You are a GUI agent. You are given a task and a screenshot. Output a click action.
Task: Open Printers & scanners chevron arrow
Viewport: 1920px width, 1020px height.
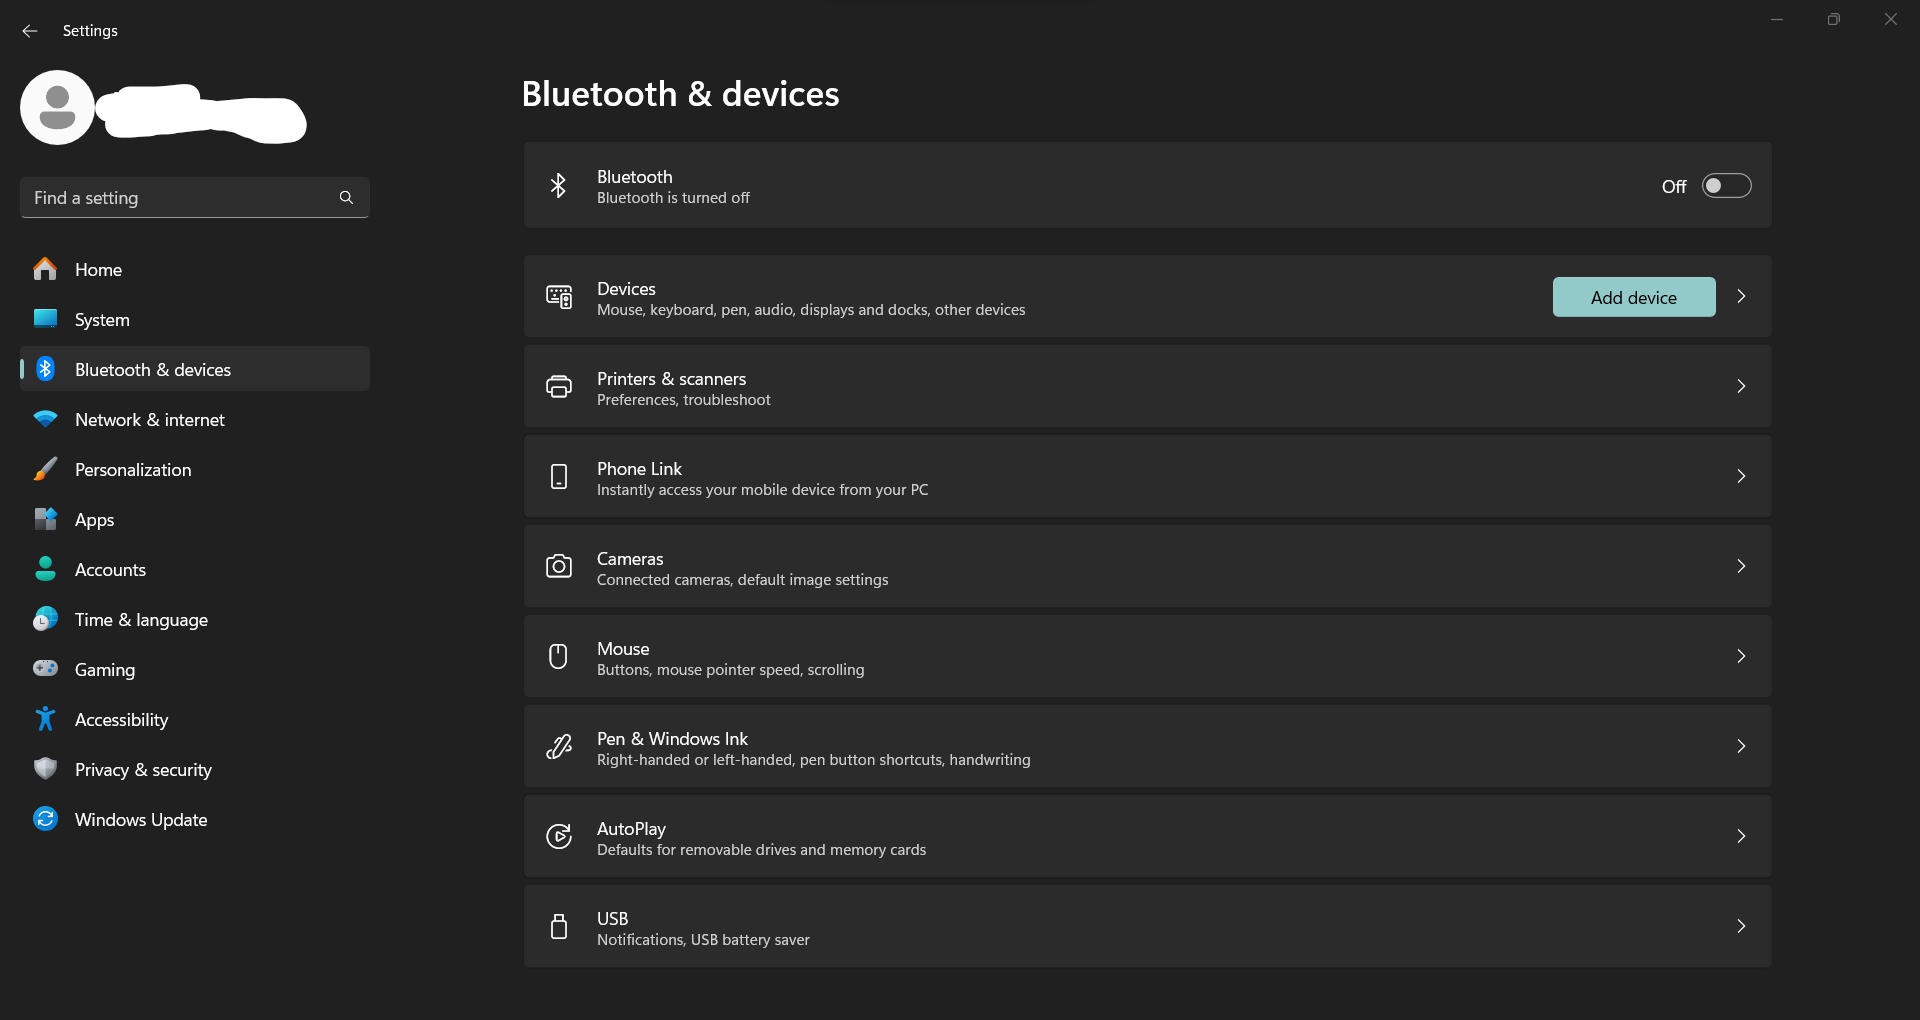click(x=1741, y=387)
